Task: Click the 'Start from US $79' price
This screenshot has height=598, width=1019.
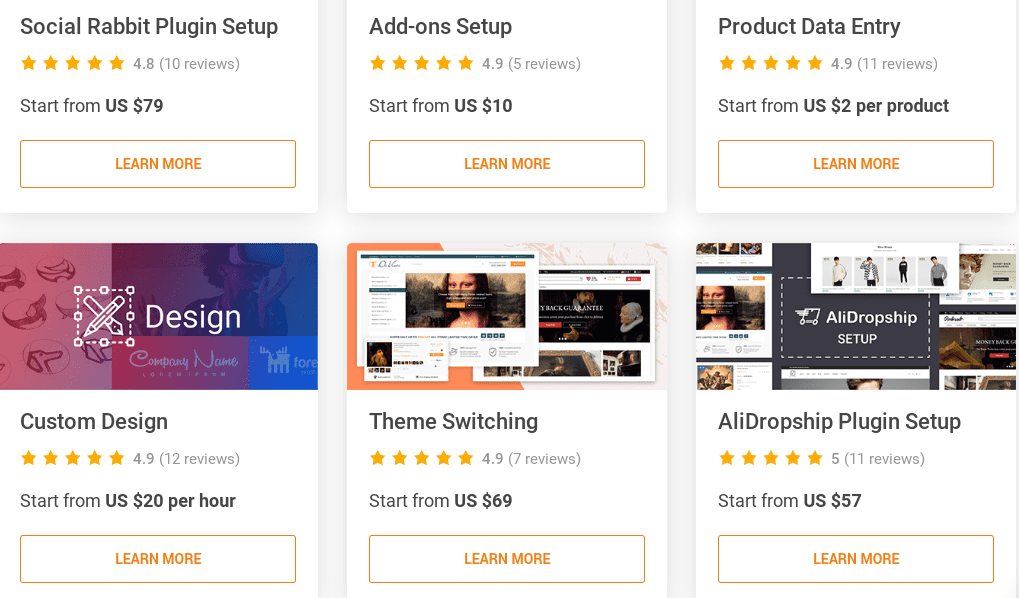Action: (92, 106)
